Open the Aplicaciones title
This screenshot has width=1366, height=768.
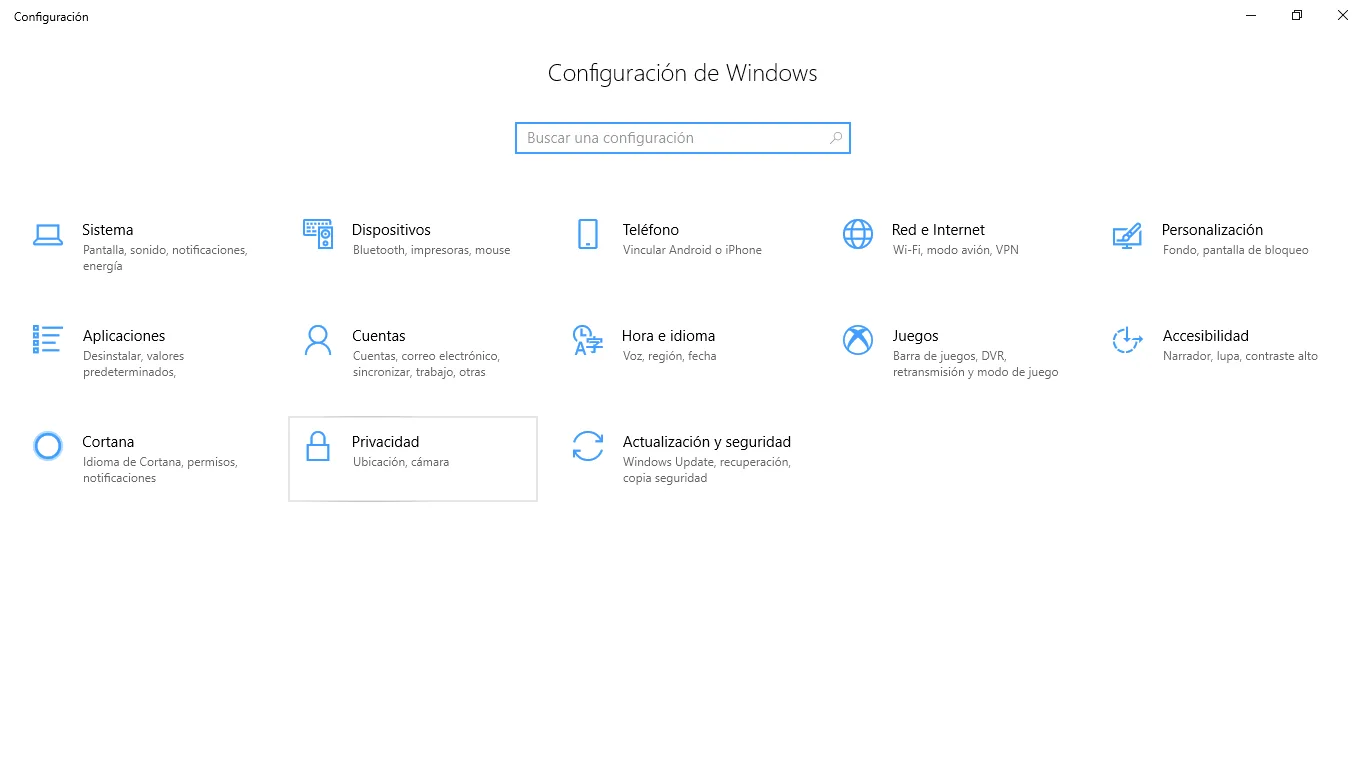point(124,336)
